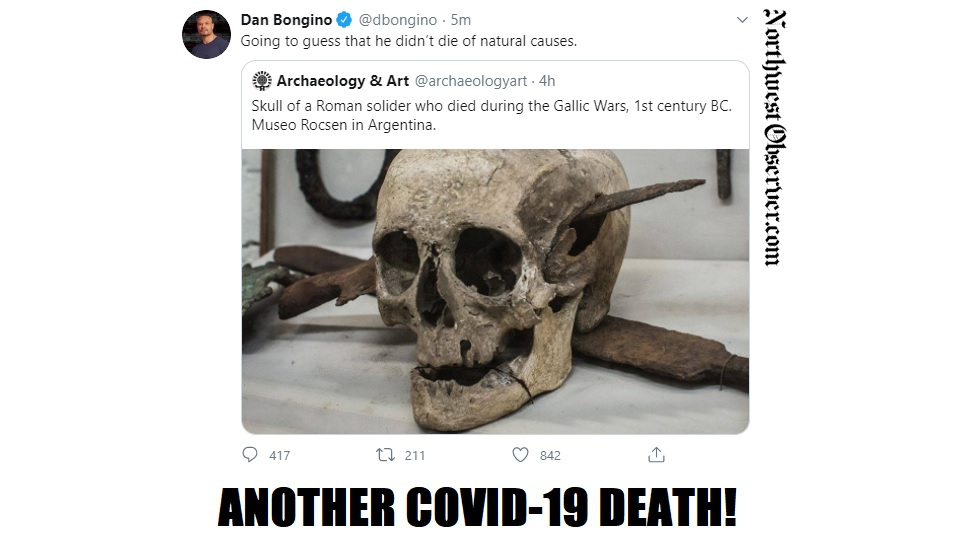Visit the @dbongino handle

click(x=398, y=20)
